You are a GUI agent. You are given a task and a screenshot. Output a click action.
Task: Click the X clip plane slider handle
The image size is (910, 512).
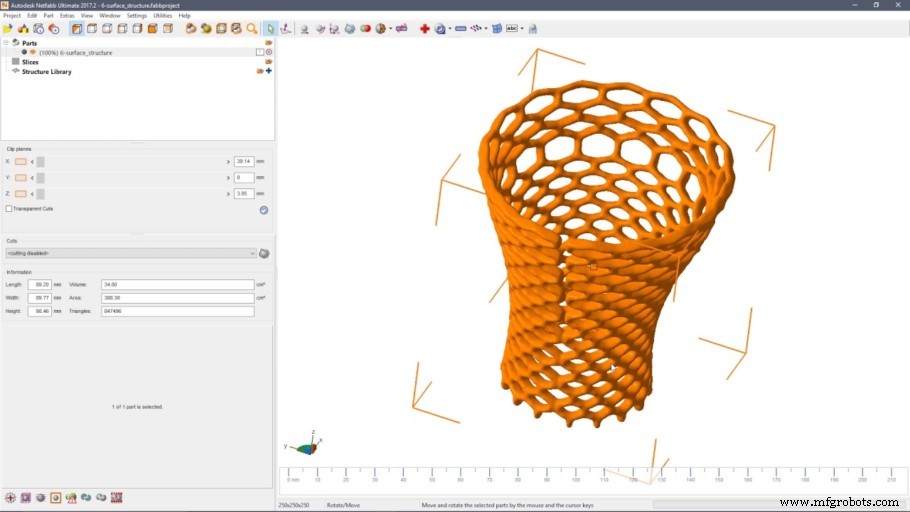(x=41, y=161)
